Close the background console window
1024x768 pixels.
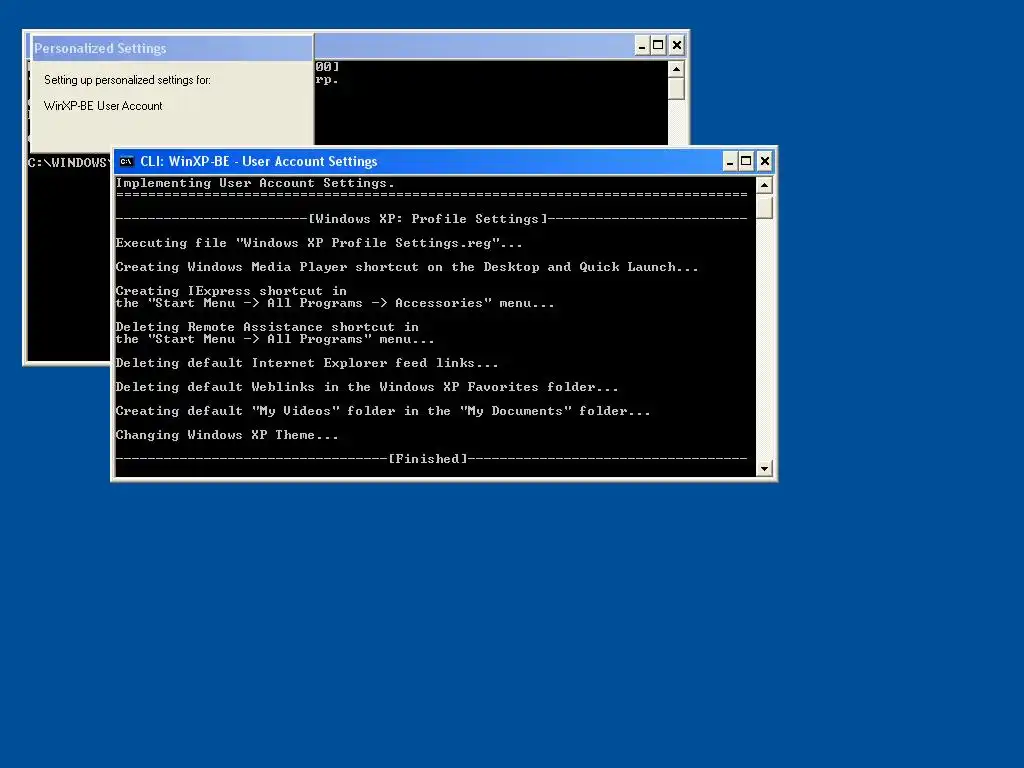click(677, 46)
